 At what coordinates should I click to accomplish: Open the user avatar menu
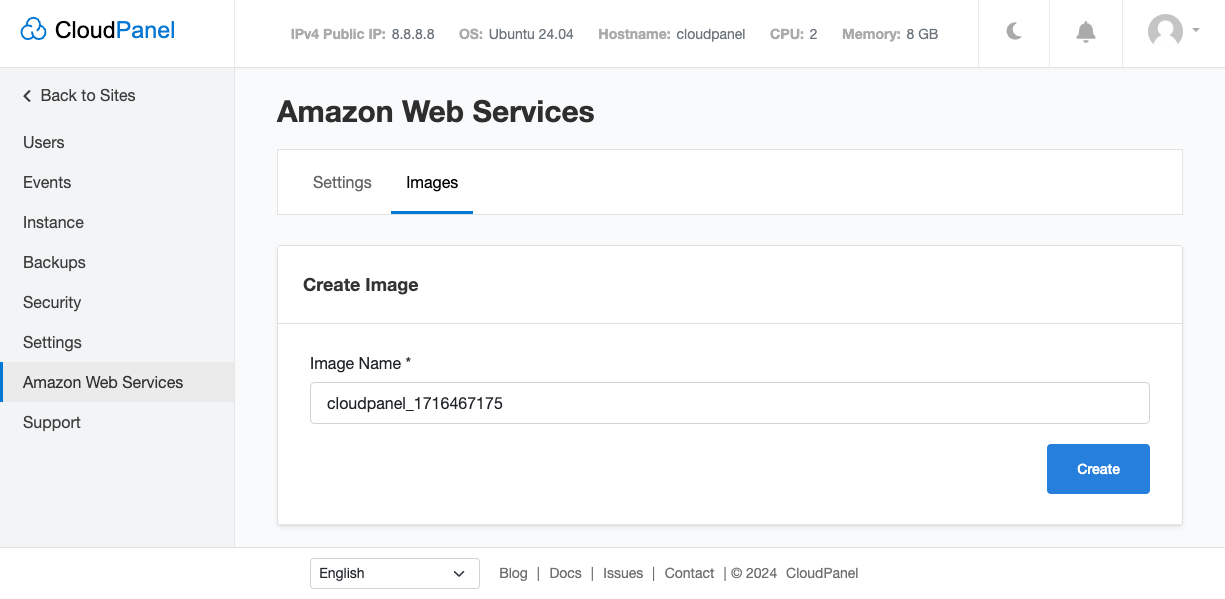[1173, 31]
